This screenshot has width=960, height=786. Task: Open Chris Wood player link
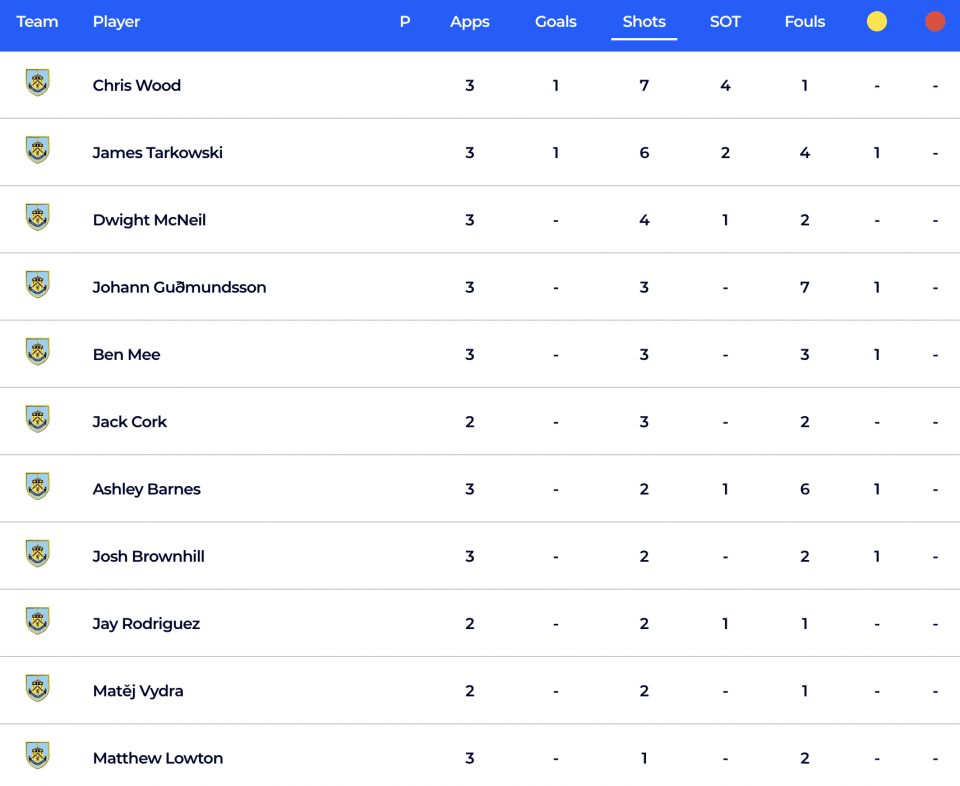coord(137,85)
